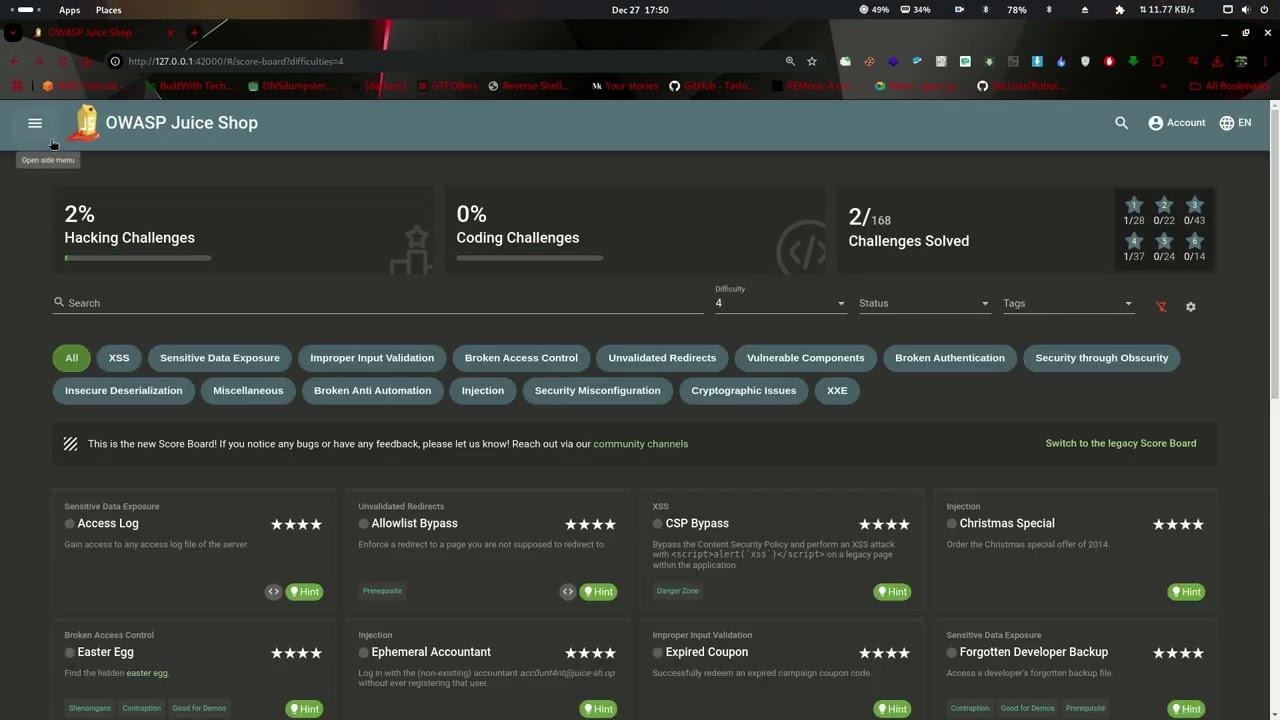Viewport: 1280px width, 720px height.
Task: Toggle the XSS category filter chip
Action: click(x=119, y=358)
